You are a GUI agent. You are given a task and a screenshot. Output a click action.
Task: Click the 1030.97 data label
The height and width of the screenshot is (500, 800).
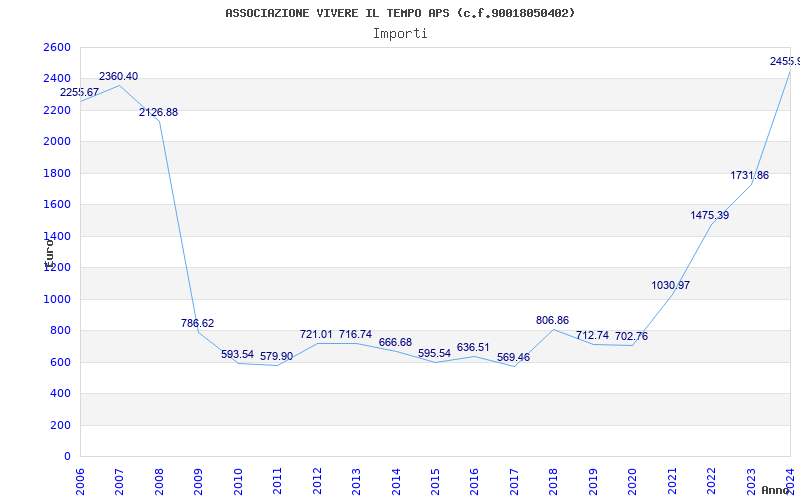(671, 286)
